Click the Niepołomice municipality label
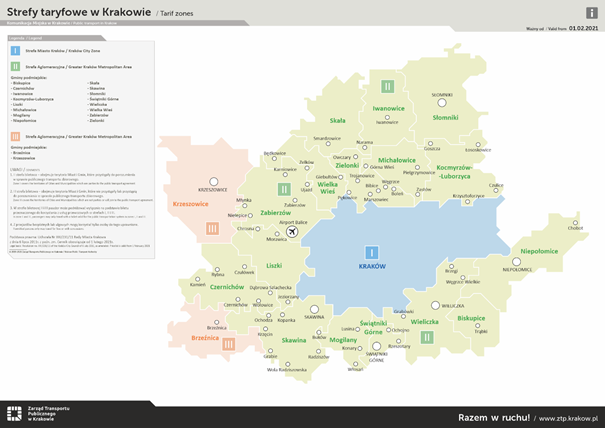 coord(546,251)
